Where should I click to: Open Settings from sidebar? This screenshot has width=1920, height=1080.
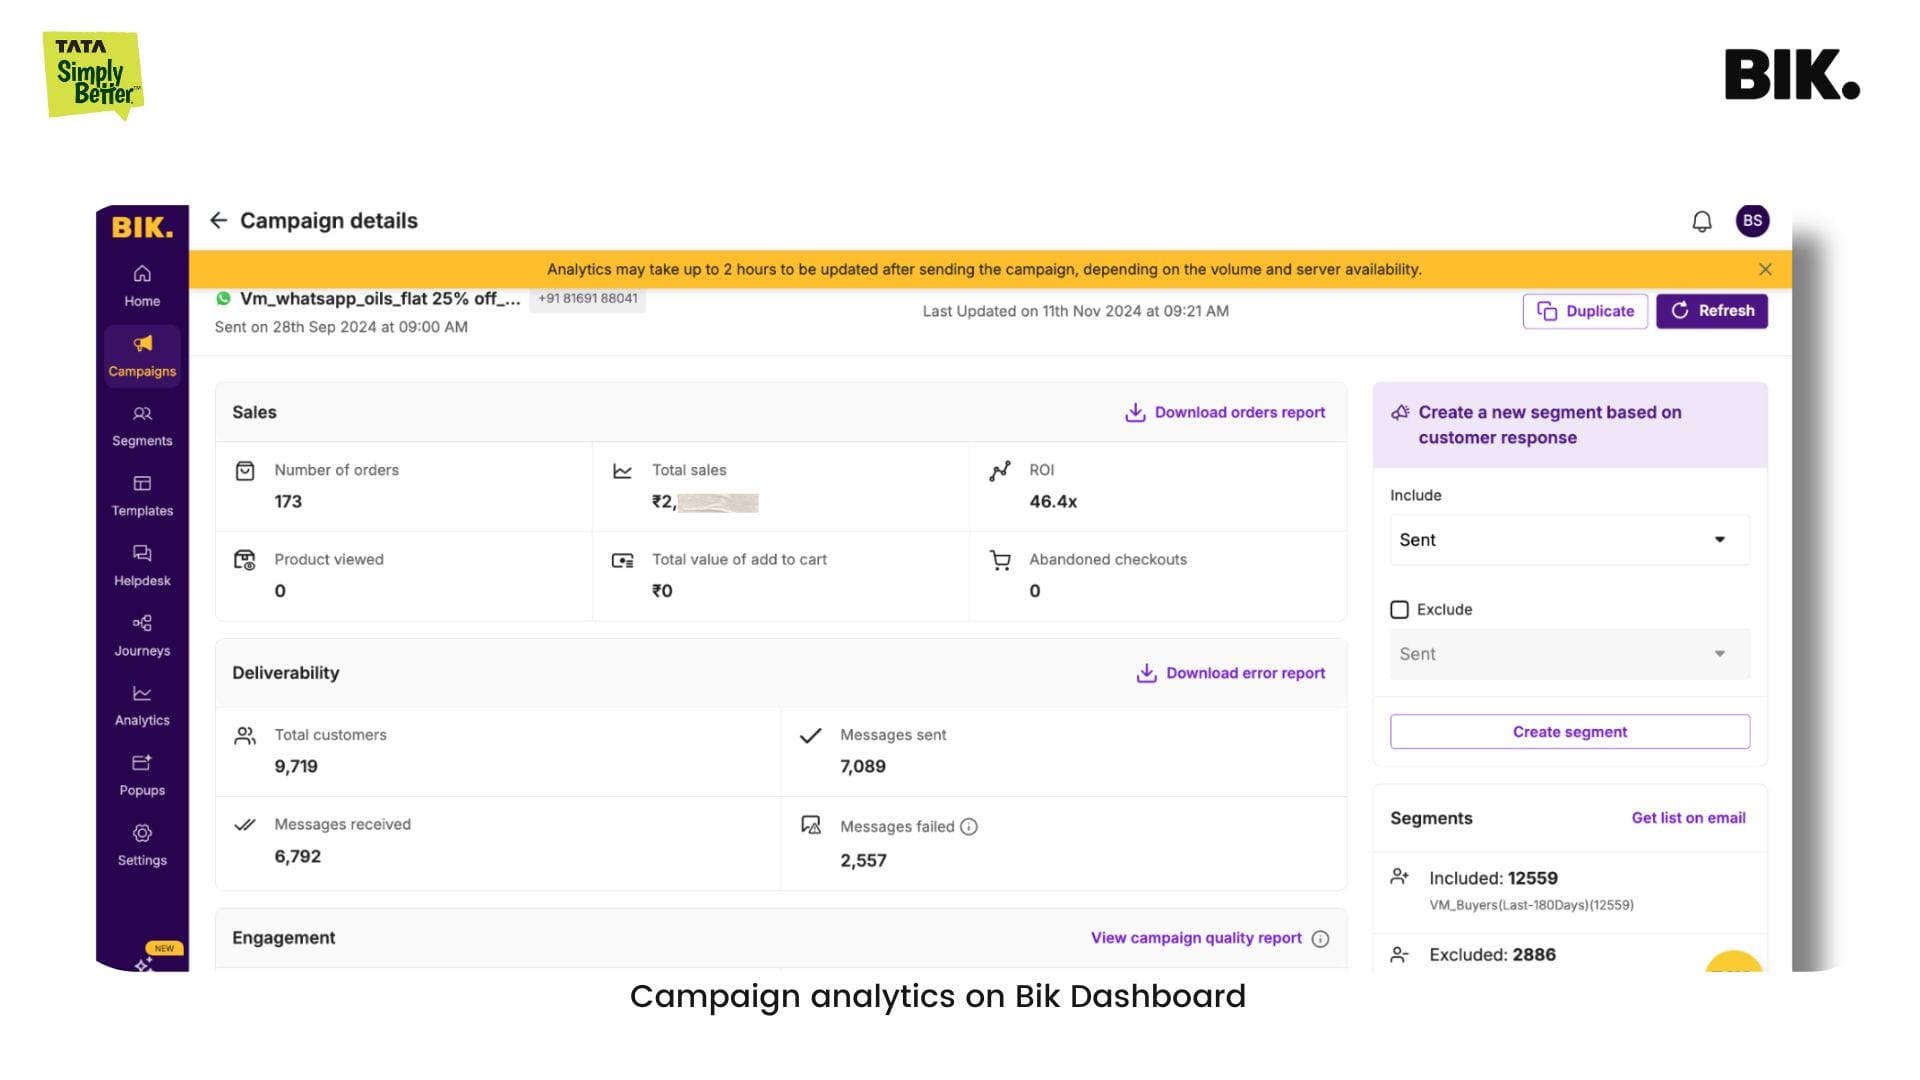tap(141, 843)
